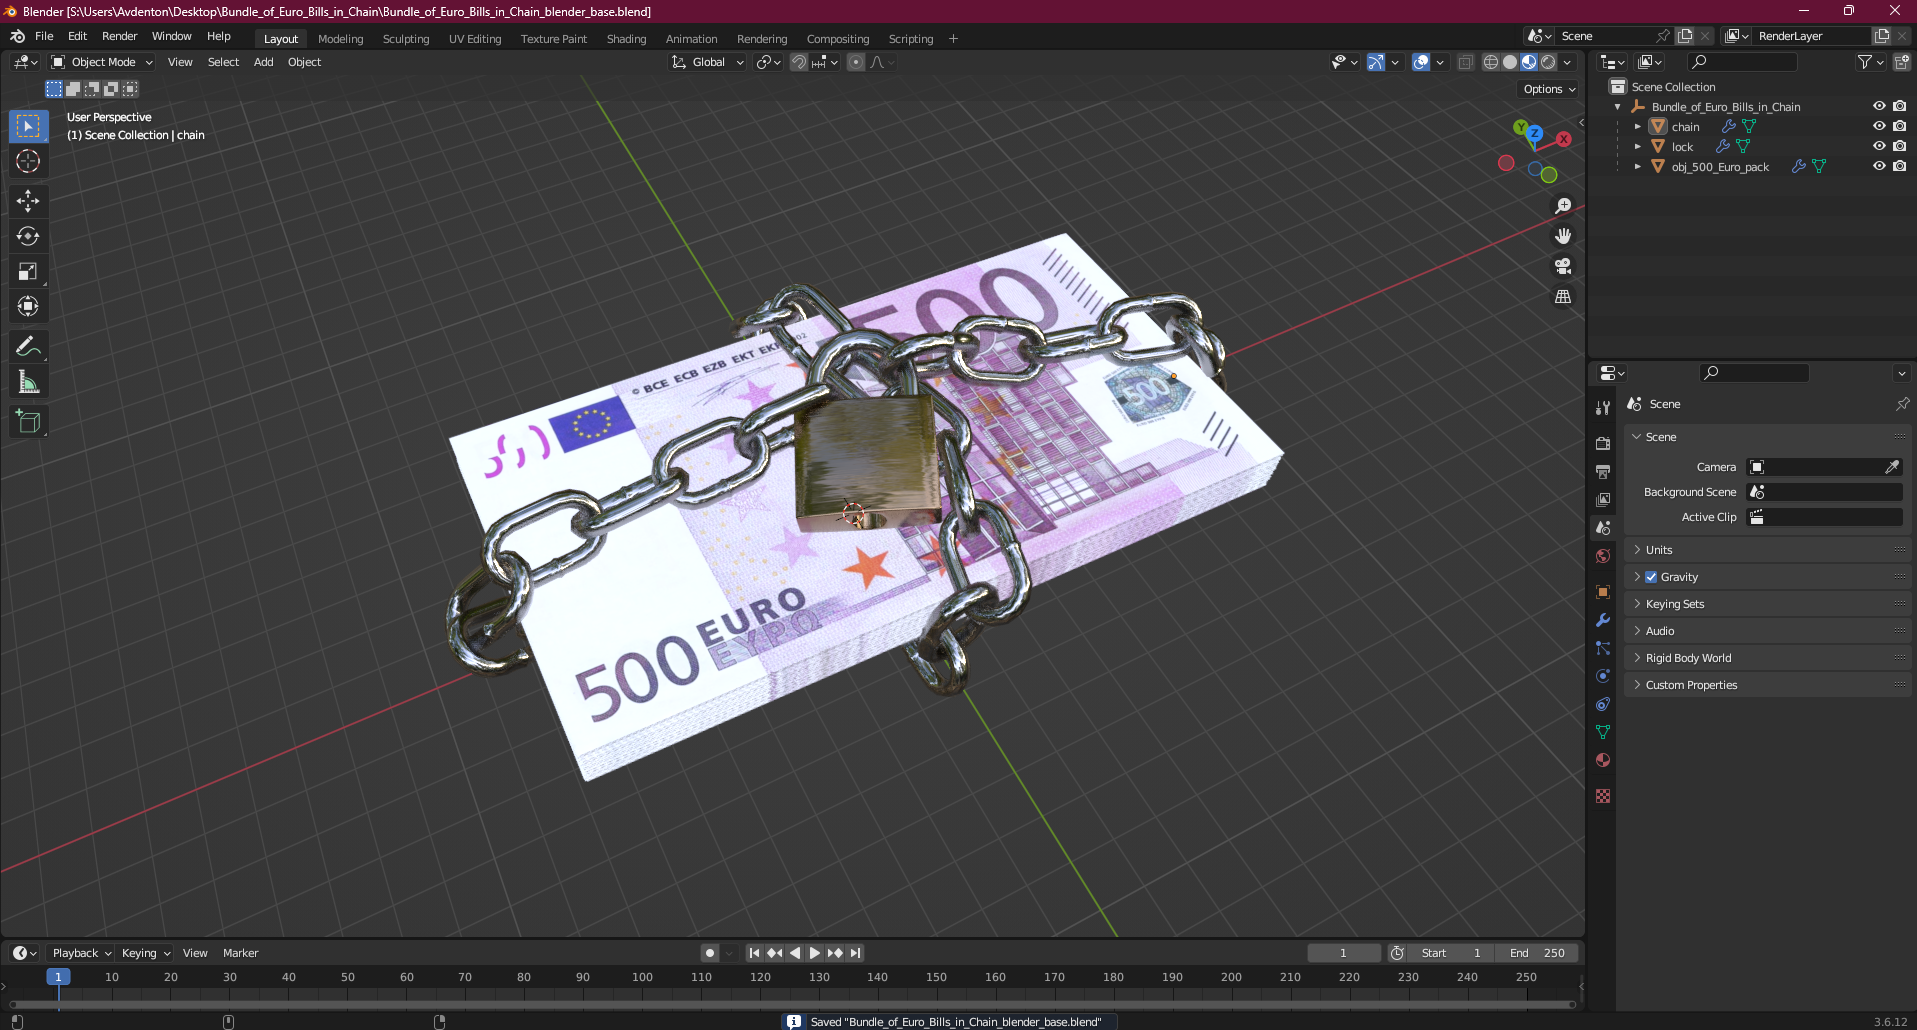Open the Physics properties tab

tap(1603, 676)
